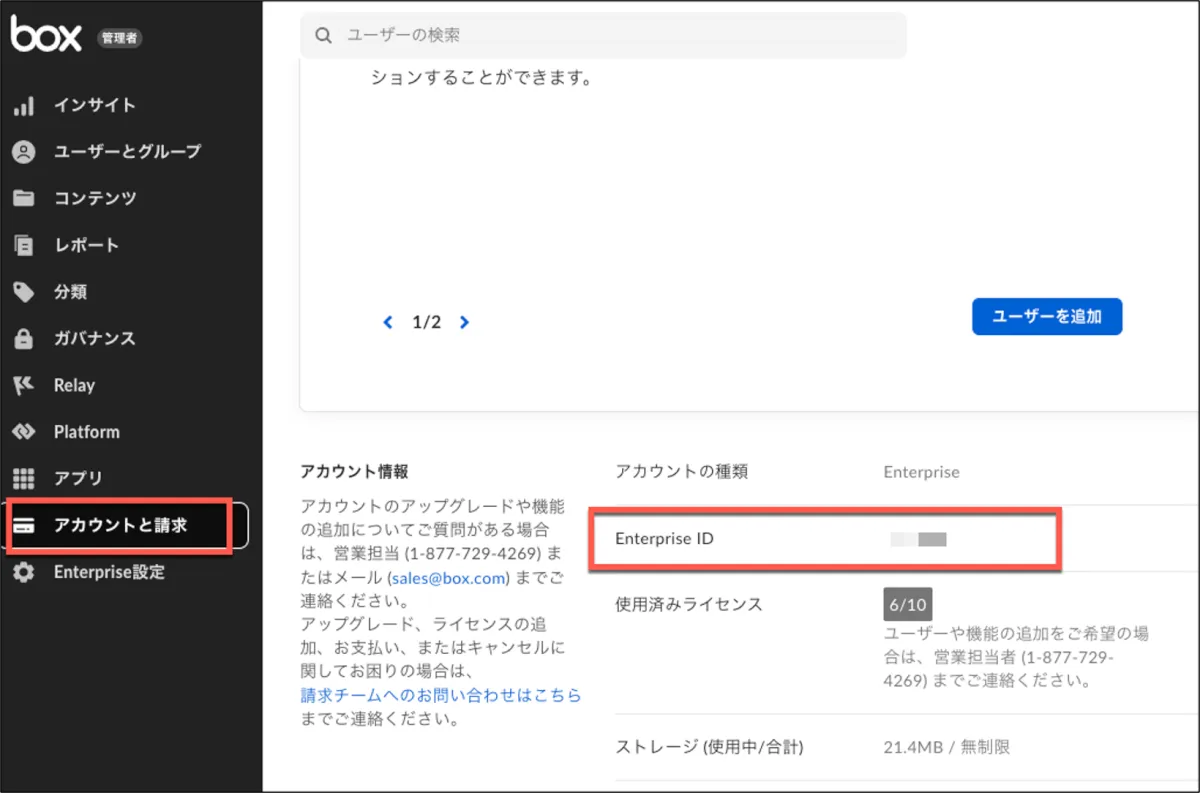
Task: Focus the ユーザーの検索 search field
Action: (603, 35)
